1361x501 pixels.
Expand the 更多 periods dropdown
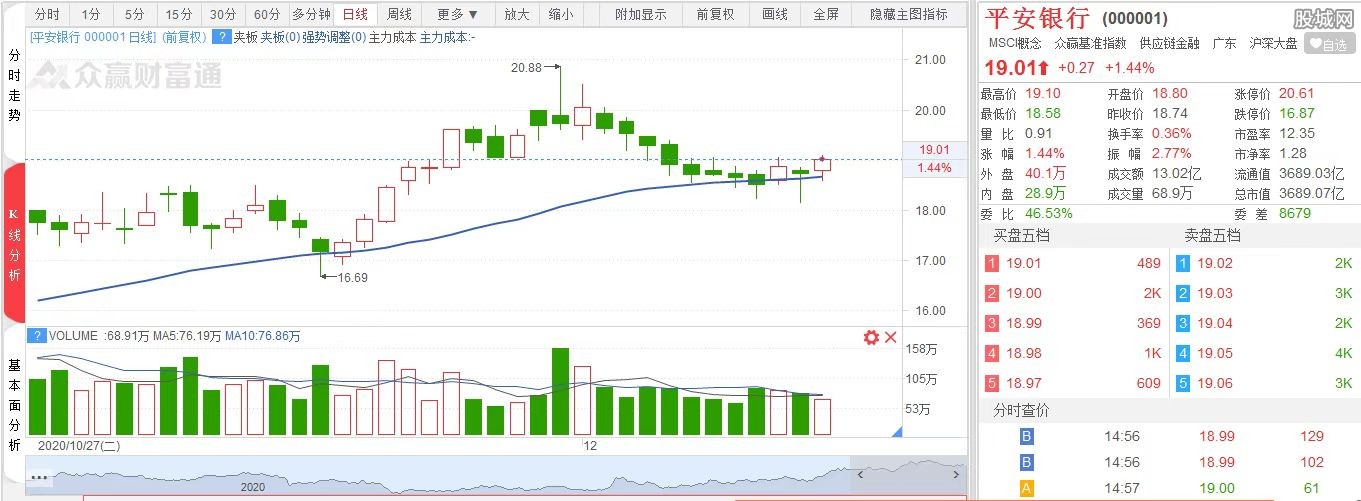click(458, 14)
